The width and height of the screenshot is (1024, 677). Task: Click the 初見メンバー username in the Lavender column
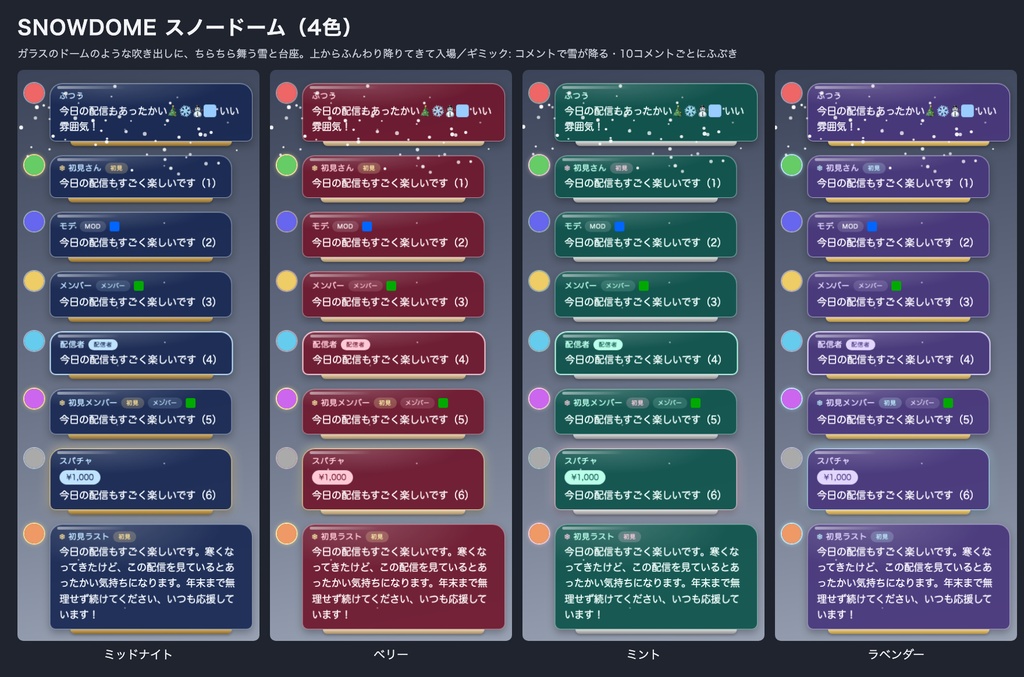coord(849,403)
